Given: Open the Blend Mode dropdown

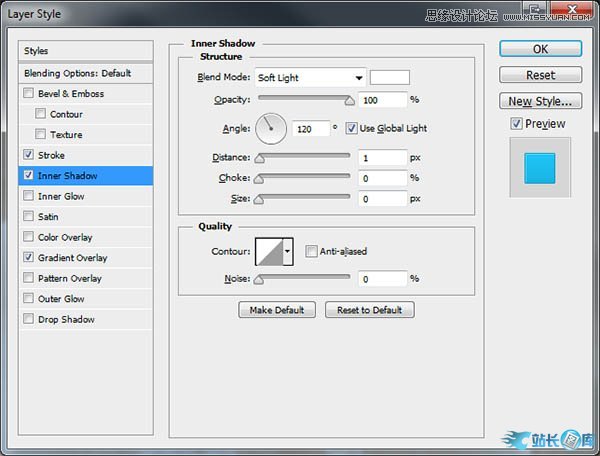Looking at the screenshot, I should pos(310,78).
